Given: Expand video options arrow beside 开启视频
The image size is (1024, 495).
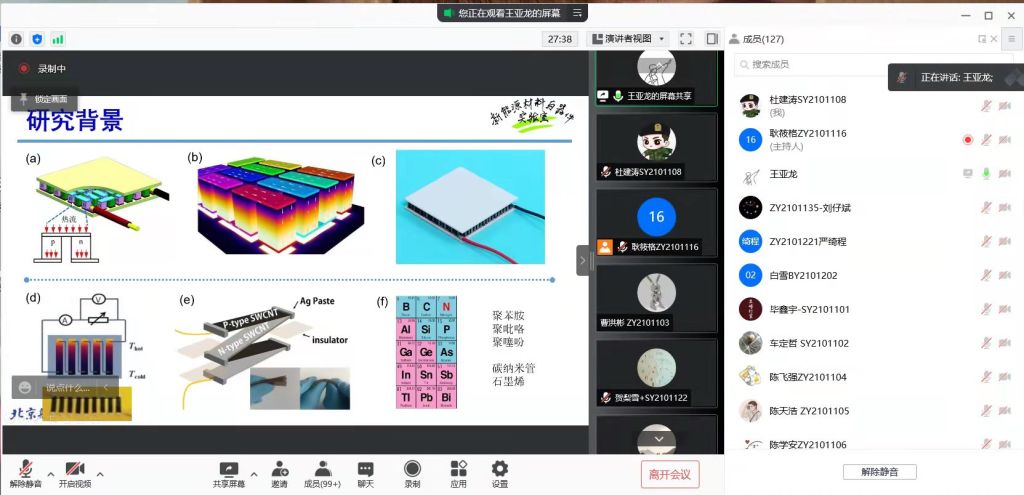Looking at the screenshot, I should pyautogui.click(x=99, y=470).
